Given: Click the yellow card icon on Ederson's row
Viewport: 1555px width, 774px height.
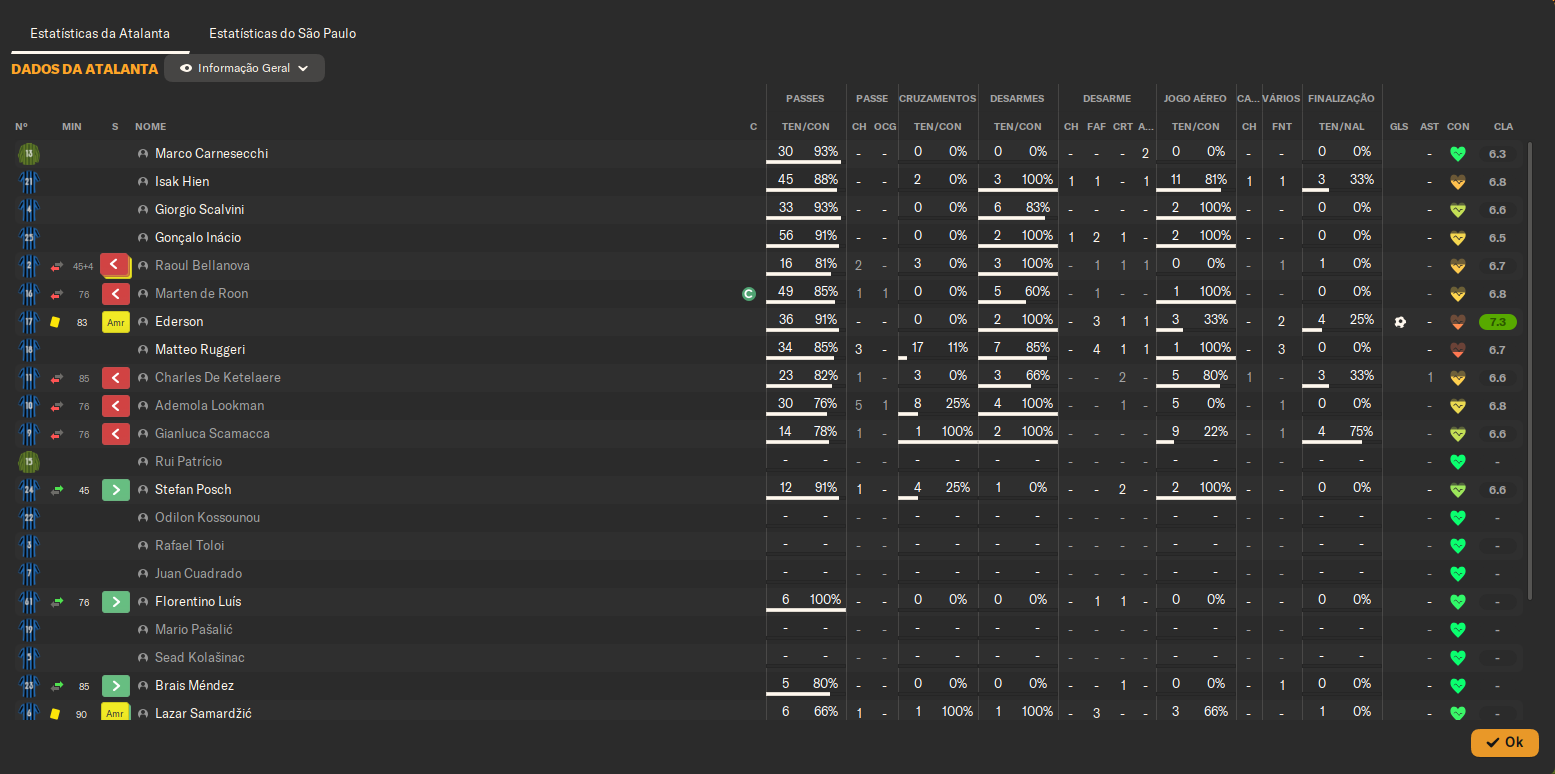Looking at the screenshot, I should [x=56, y=322].
